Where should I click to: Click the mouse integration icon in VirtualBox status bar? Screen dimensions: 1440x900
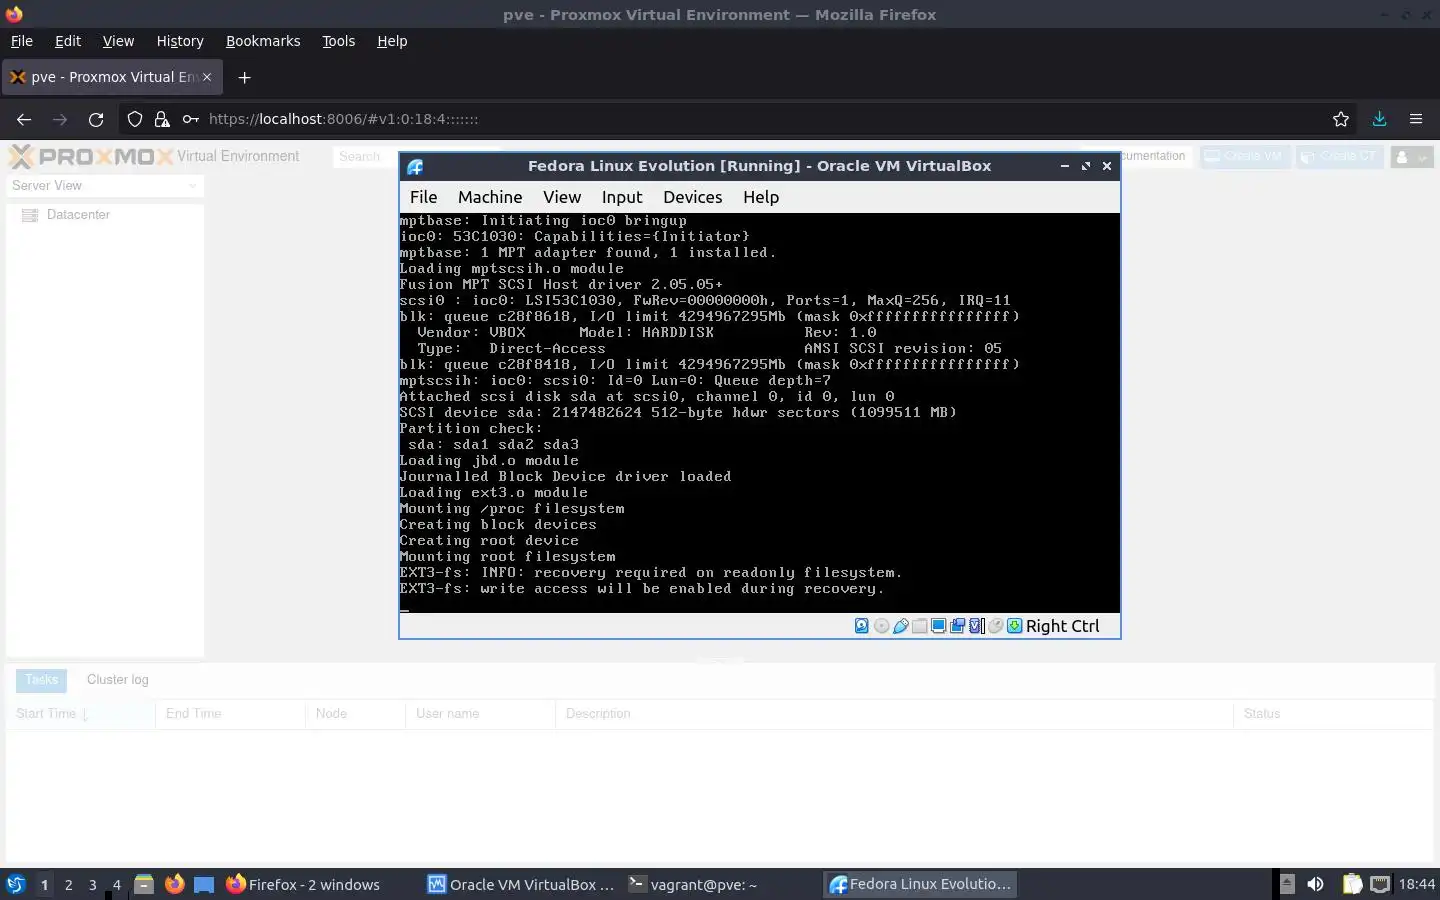(995, 626)
